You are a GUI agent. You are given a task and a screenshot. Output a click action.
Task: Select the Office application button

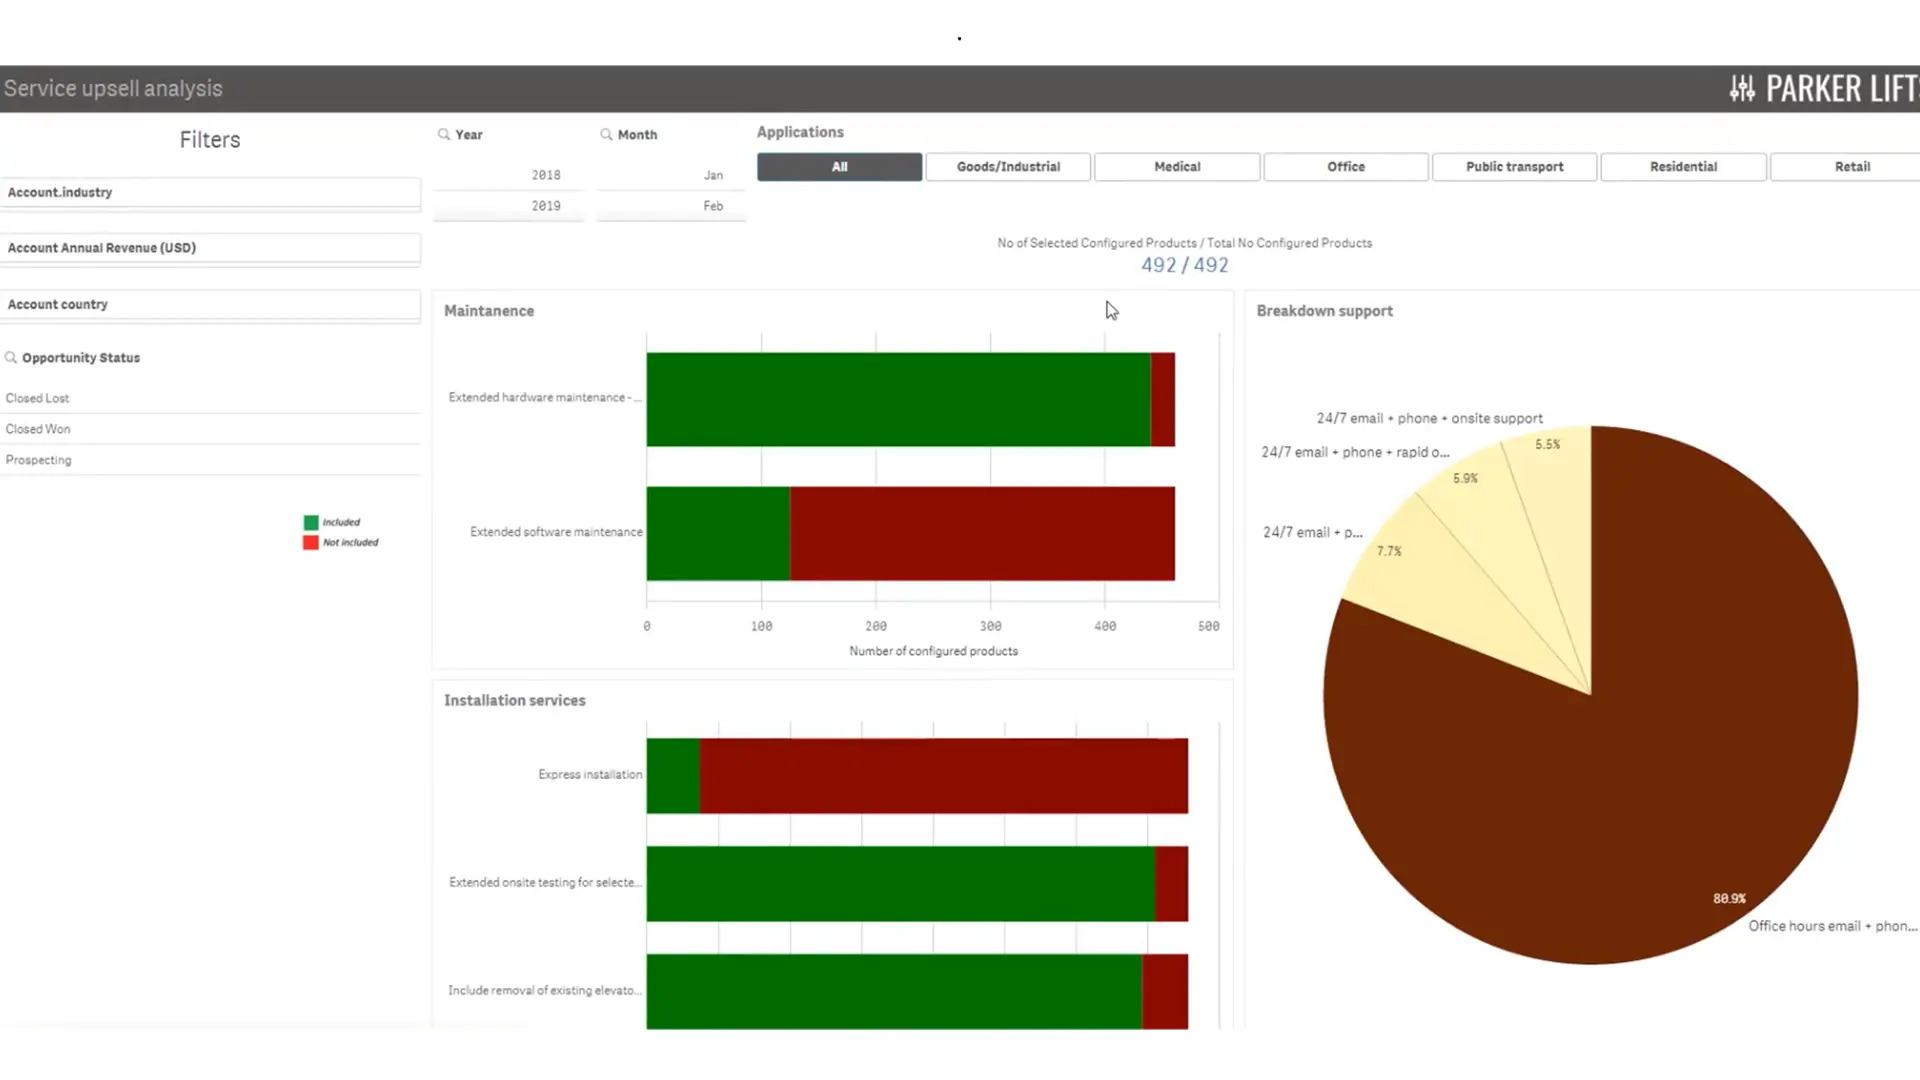pyautogui.click(x=1345, y=167)
